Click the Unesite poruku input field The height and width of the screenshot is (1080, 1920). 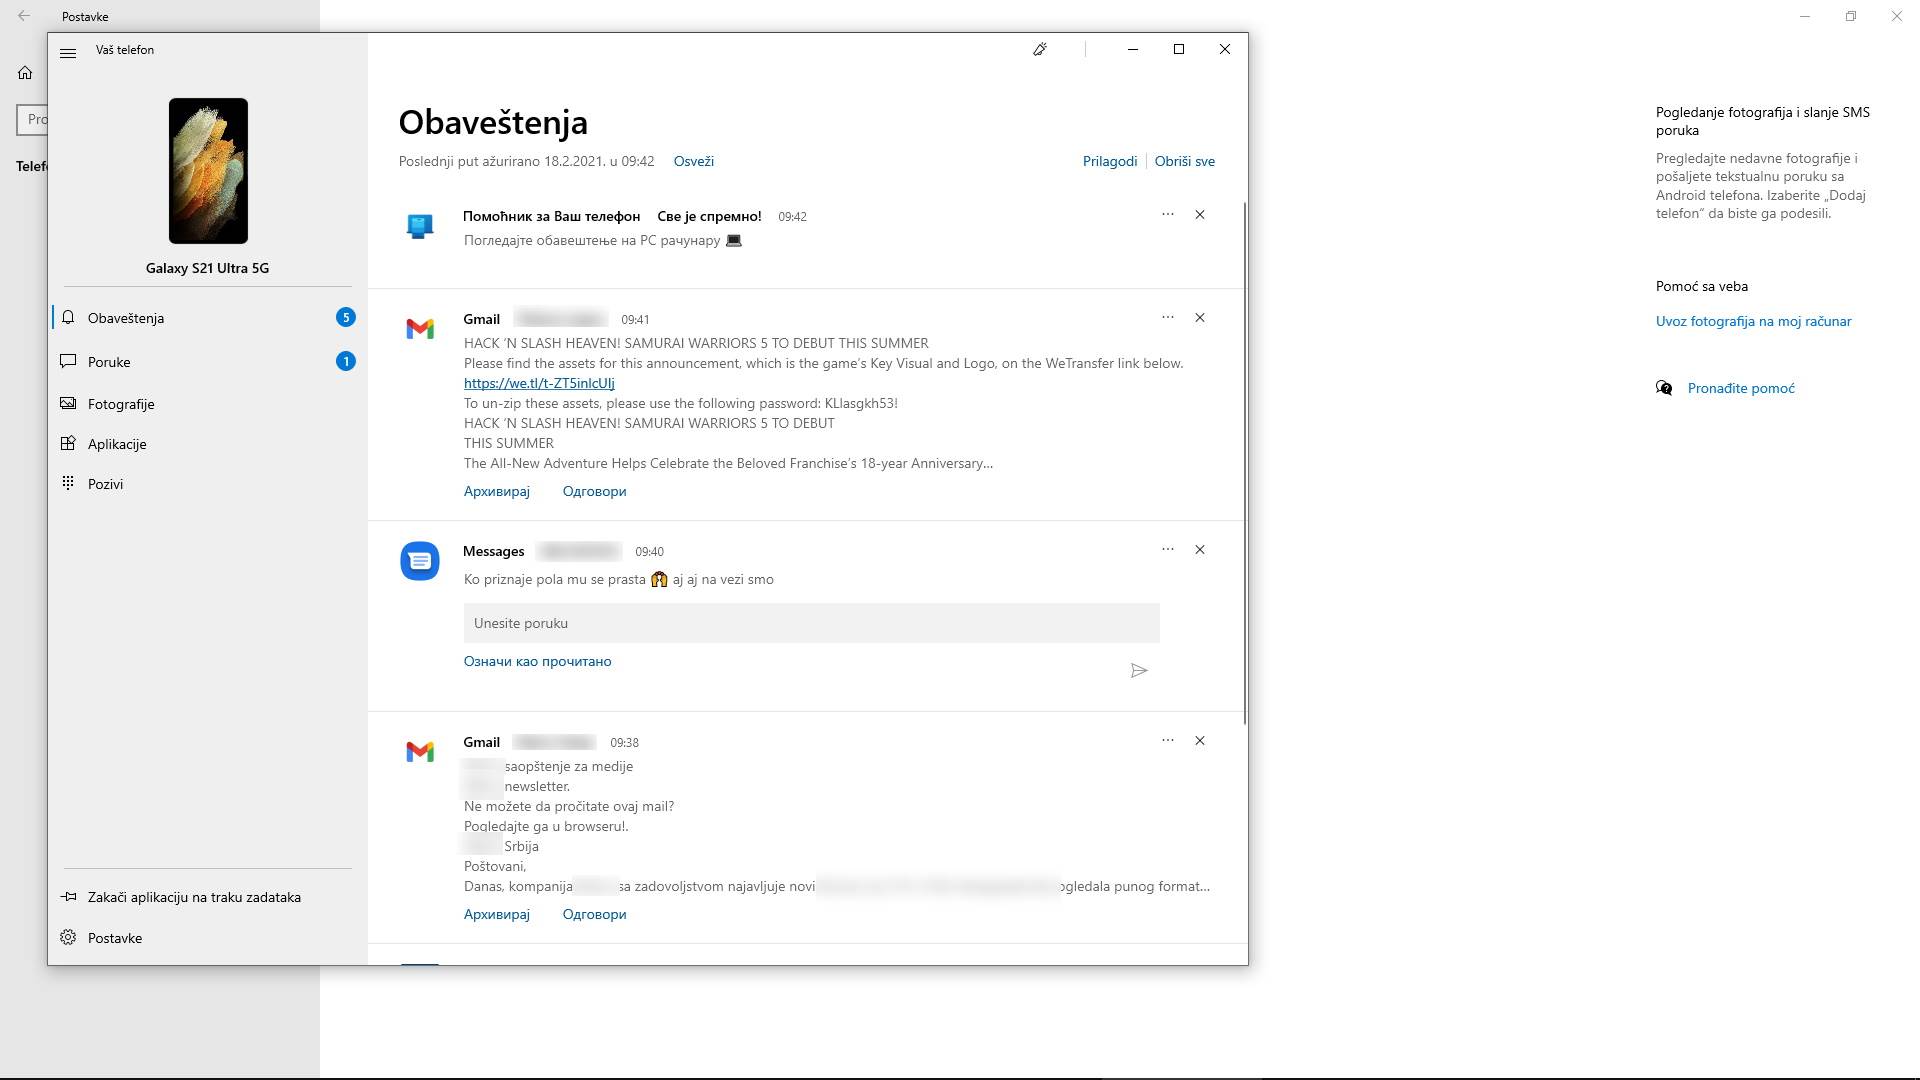click(811, 622)
